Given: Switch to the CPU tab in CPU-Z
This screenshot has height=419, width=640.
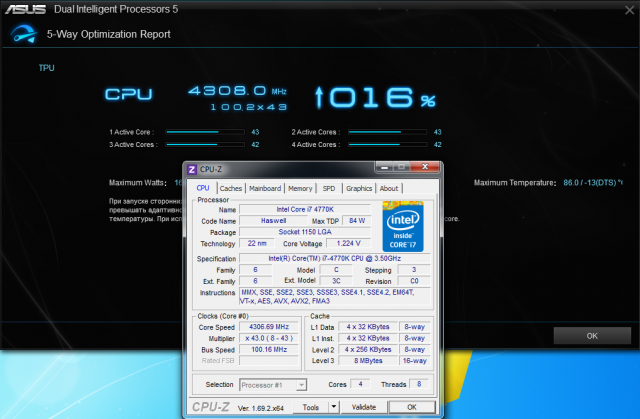Looking at the screenshot, I should tap(203, 188).
